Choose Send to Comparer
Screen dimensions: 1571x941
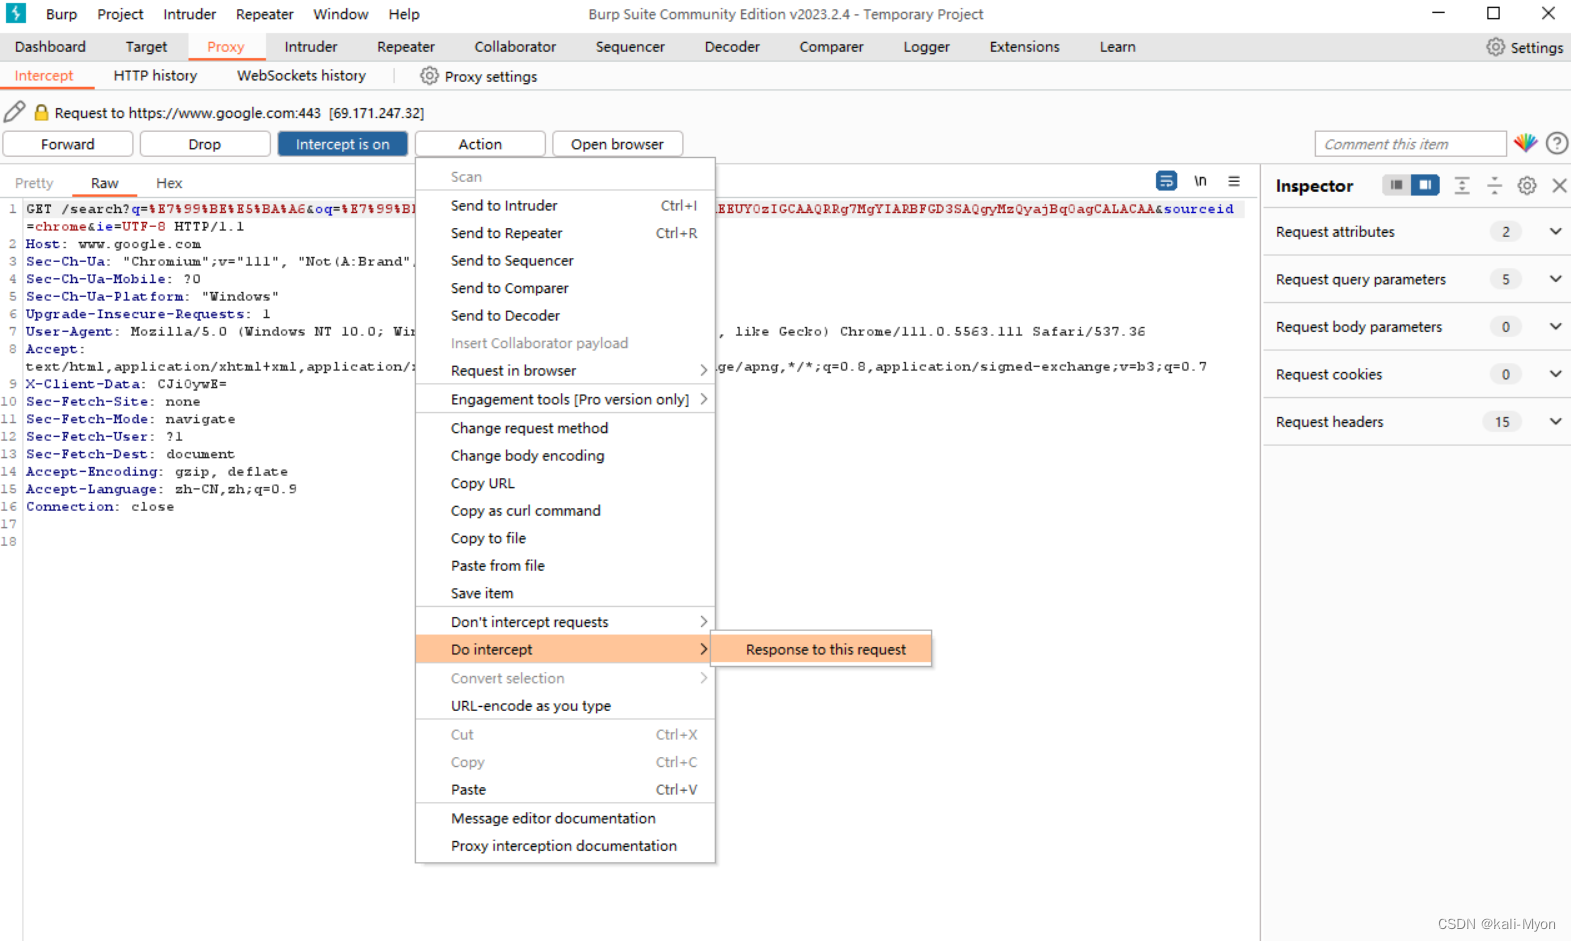[x=565, y=288]
